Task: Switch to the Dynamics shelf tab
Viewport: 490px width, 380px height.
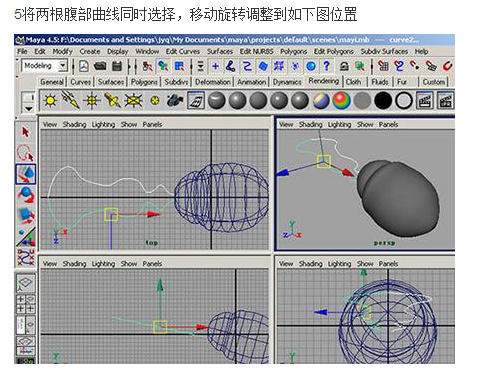Action: coord(287,82)
